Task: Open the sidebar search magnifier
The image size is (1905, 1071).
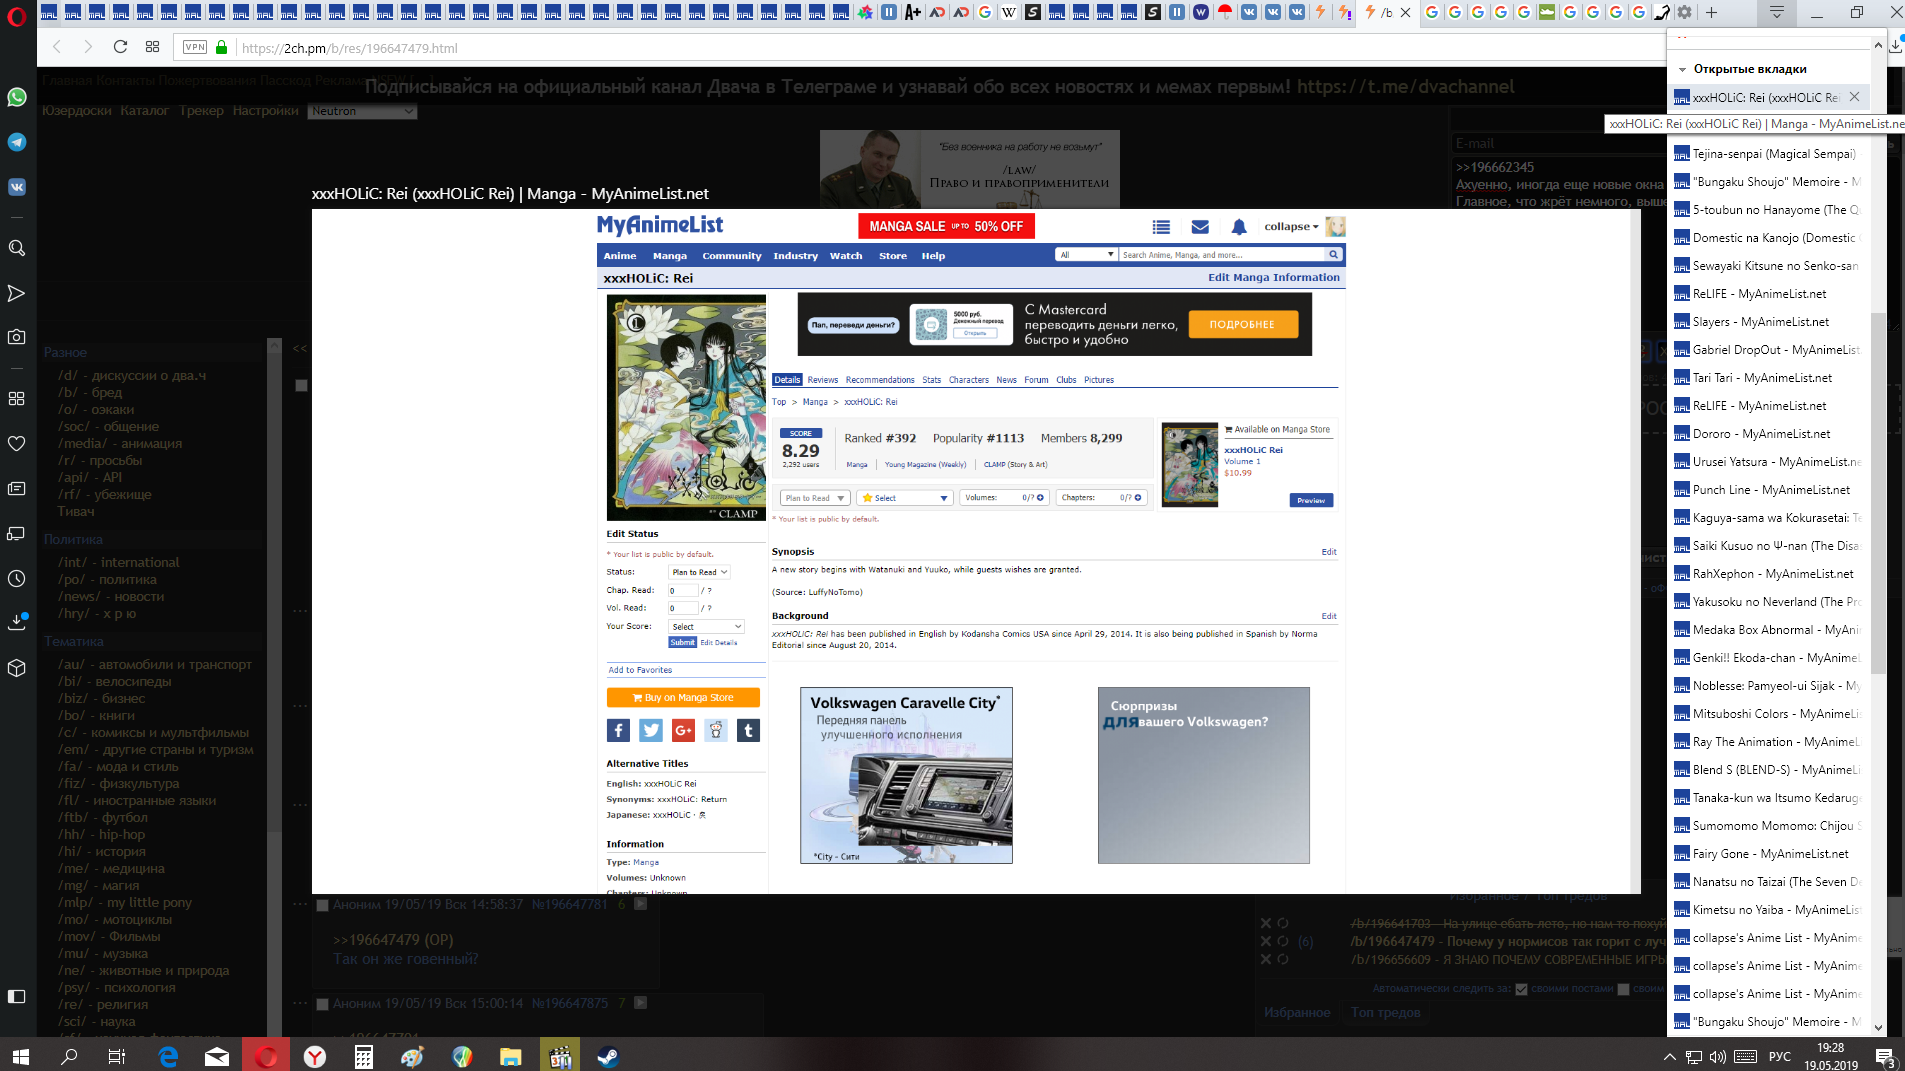Action: pyautogui.click(x=16, y=248)
